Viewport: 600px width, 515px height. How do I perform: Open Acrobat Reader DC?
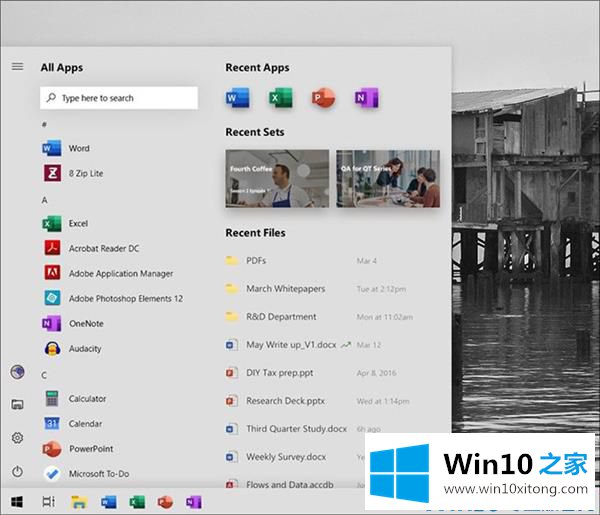pos(91,248)
